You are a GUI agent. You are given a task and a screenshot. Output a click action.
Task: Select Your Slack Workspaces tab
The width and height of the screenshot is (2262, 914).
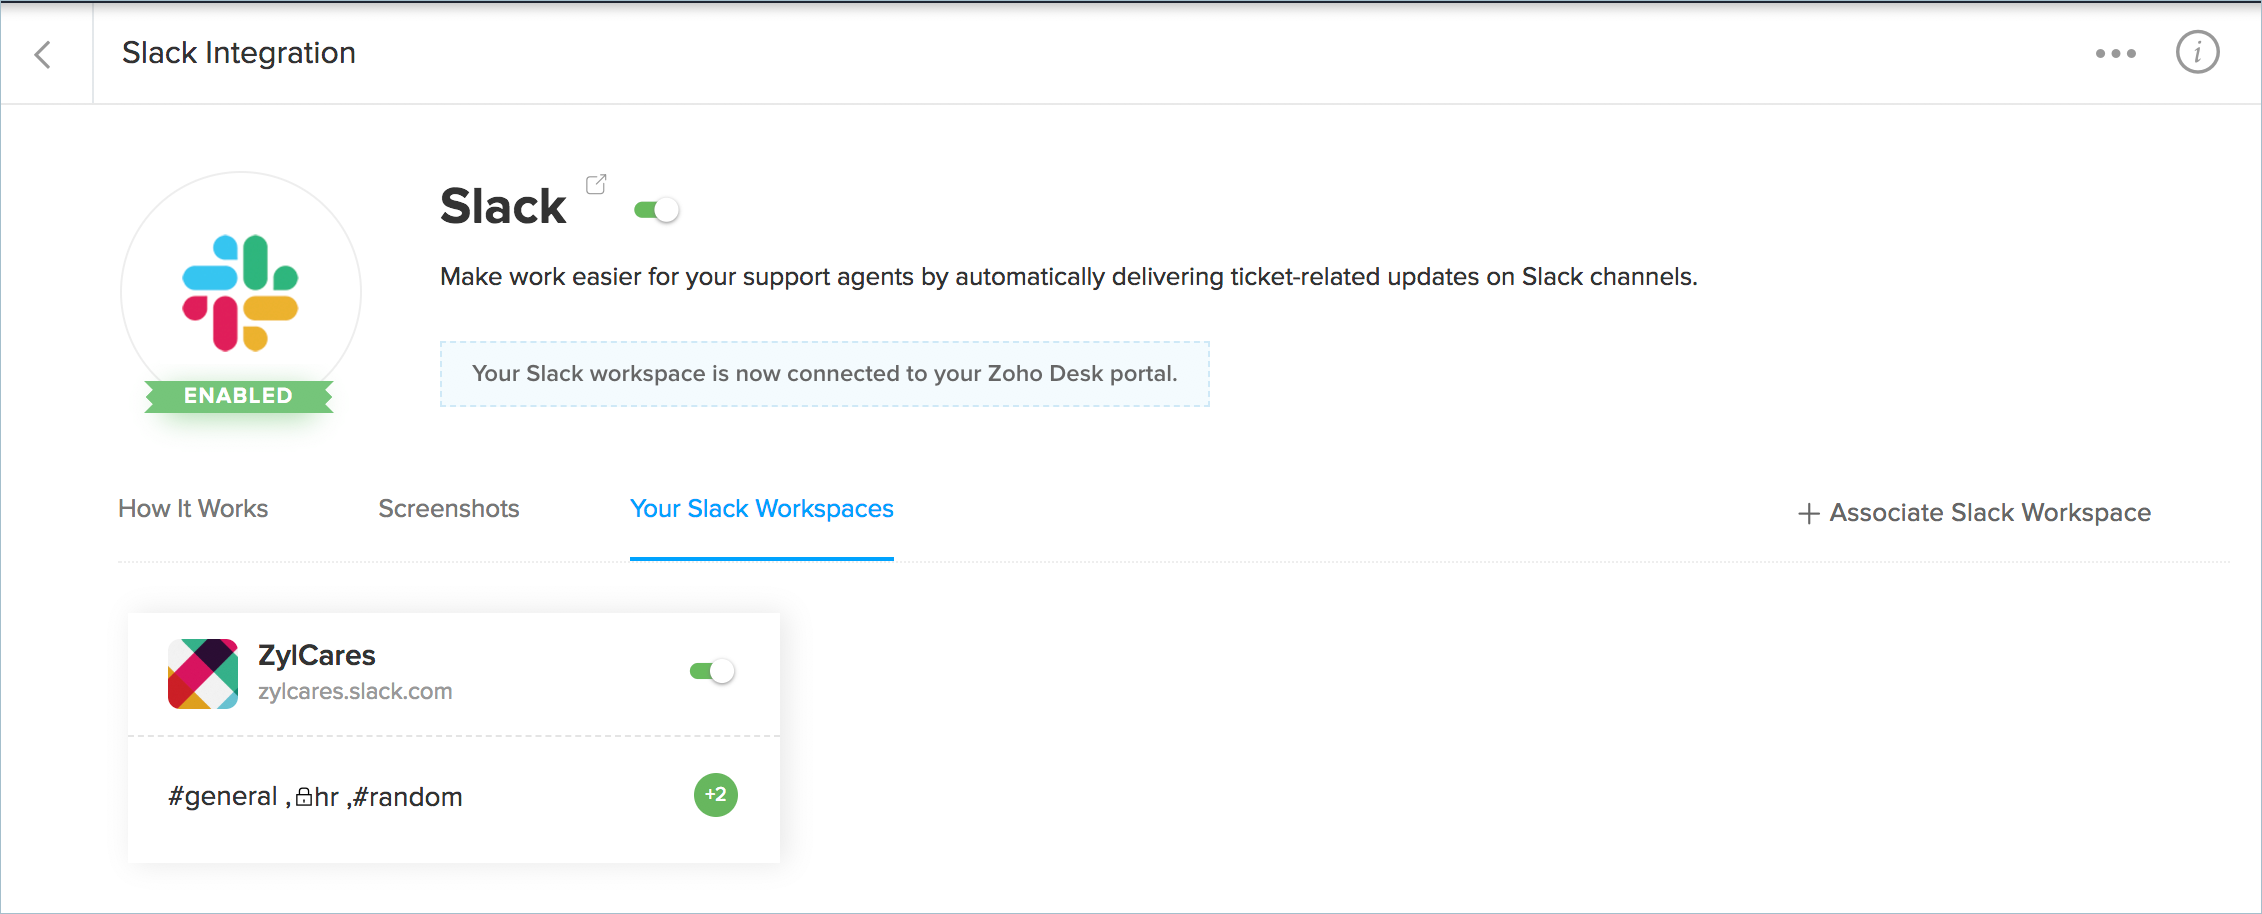coord(761,509)
